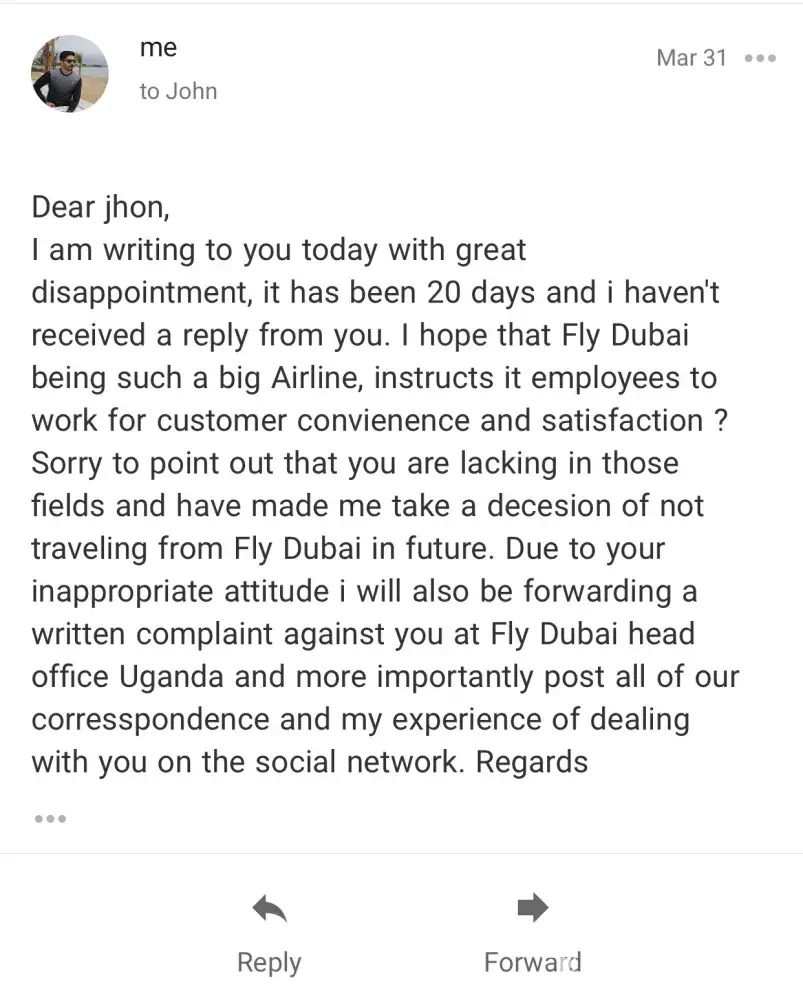Tap the sender's profile photo
Screen dimensions: 803x1000
tap(70, 73)
